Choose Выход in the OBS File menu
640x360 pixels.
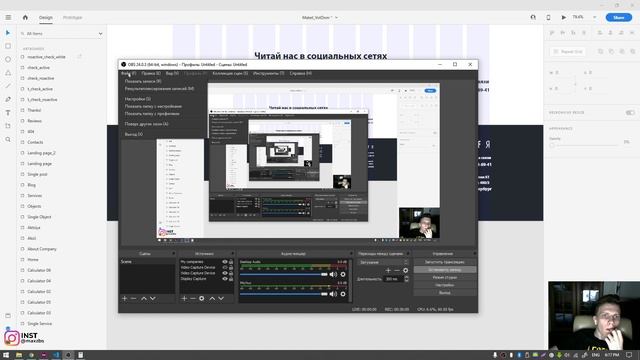(134, 134)
